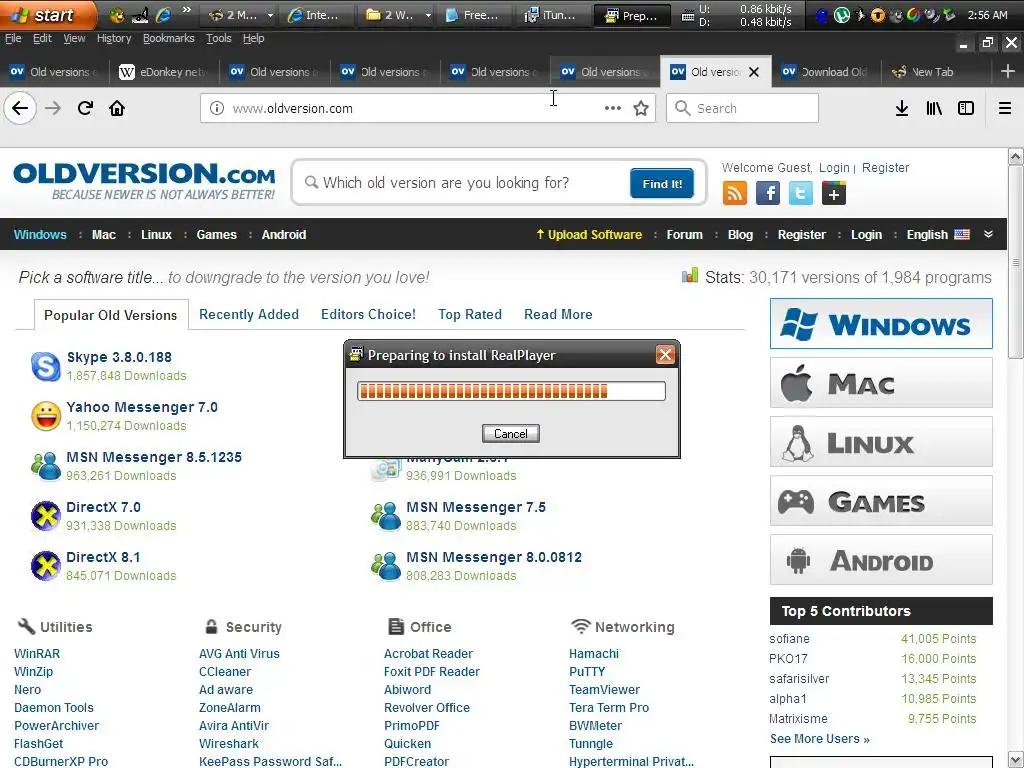Expand the quick launch overflow chevron
This screenshot has width=1024, height=768.
click(187, 10)
